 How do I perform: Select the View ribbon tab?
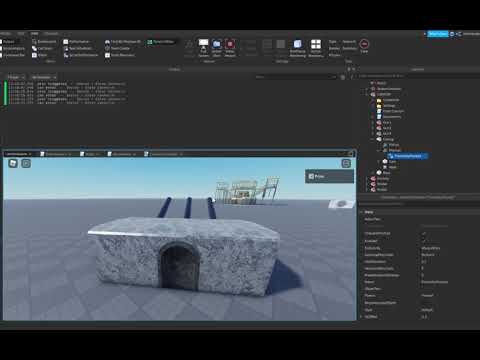(x=34, y=34)
